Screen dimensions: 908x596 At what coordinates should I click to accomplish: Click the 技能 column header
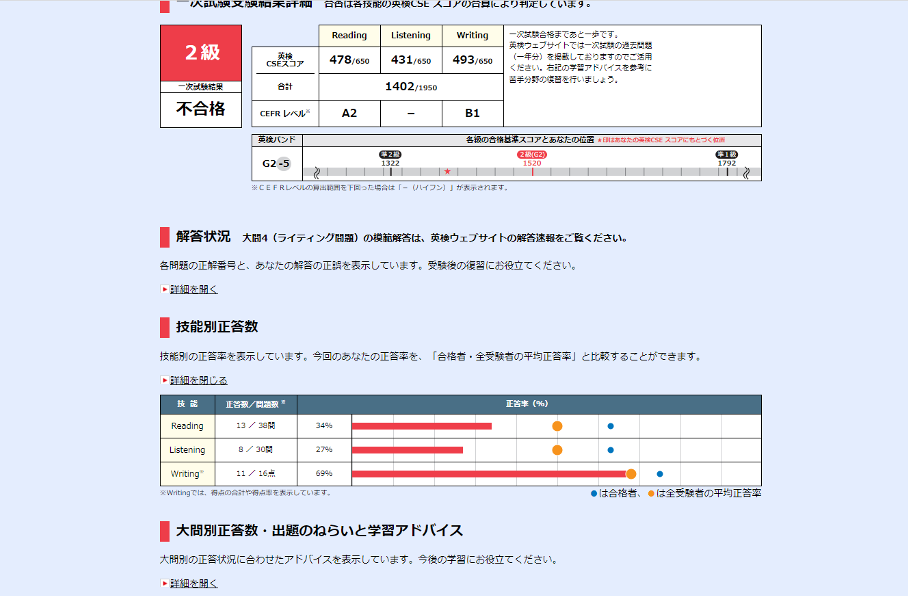tap(188, 404)
